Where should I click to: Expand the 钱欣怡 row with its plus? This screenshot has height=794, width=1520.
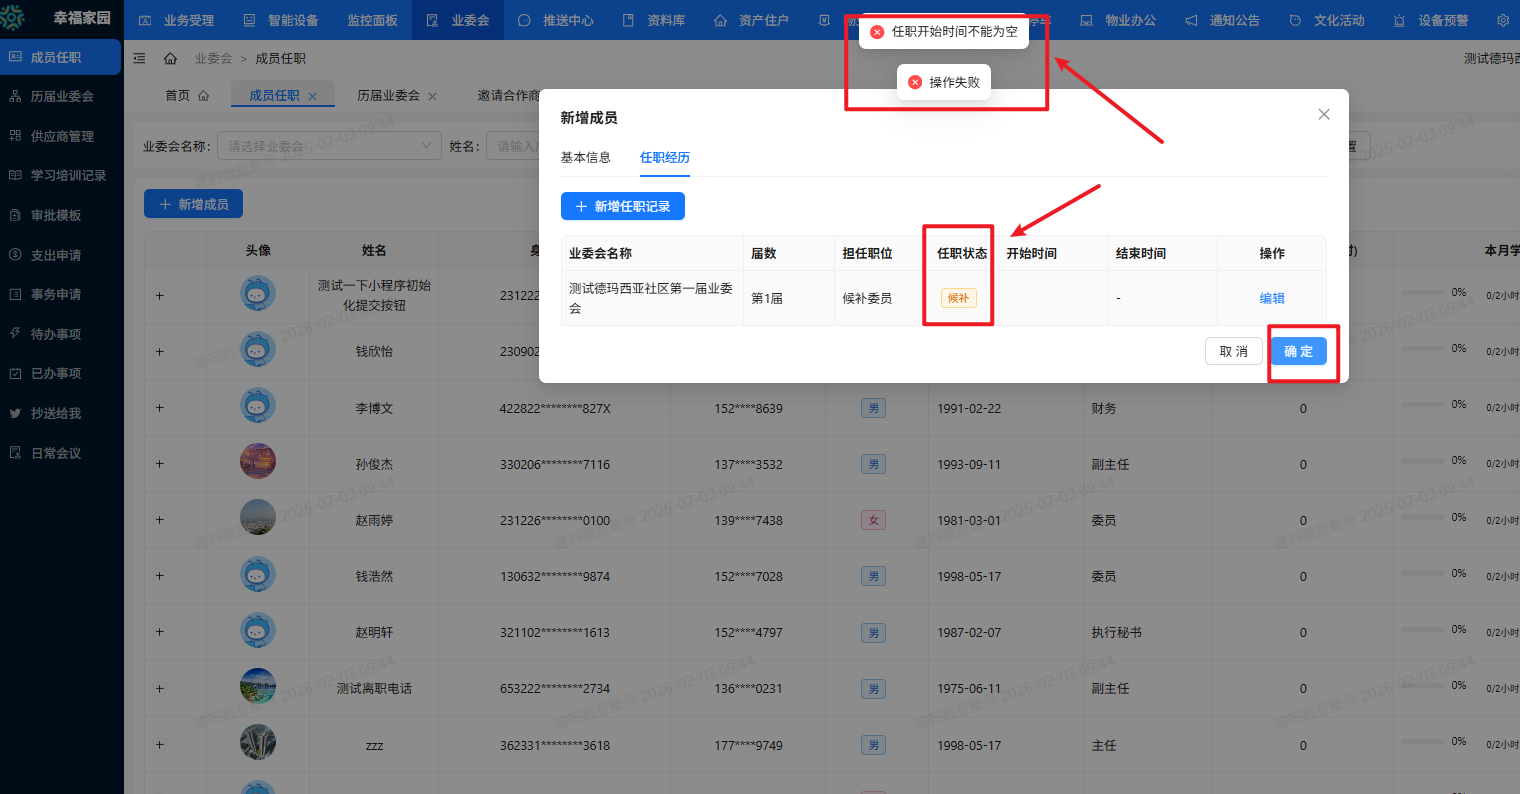click(160, 352)
